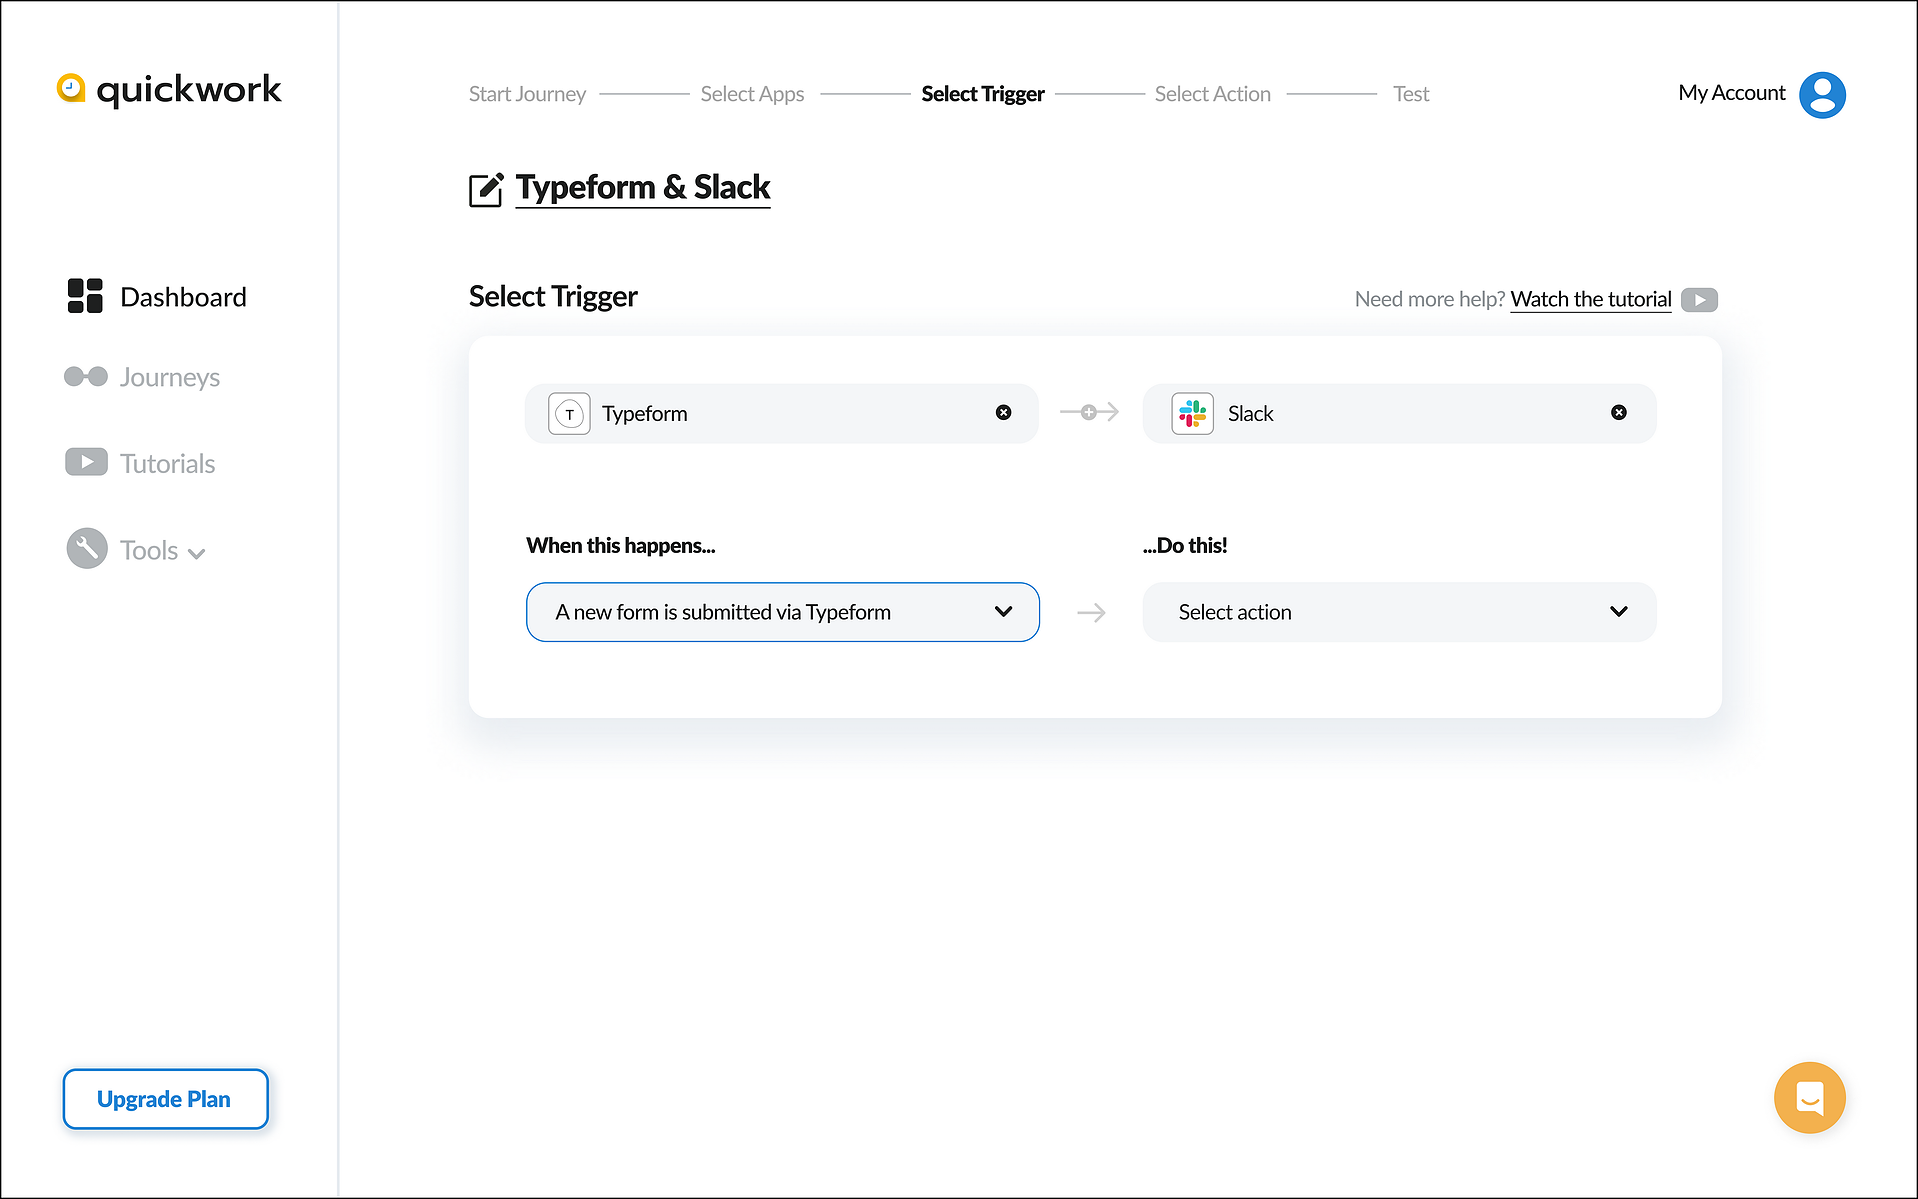This screenshot has width=1918, height=1199.
Task: Select the Slack app field
Action: pos(1399,413)
